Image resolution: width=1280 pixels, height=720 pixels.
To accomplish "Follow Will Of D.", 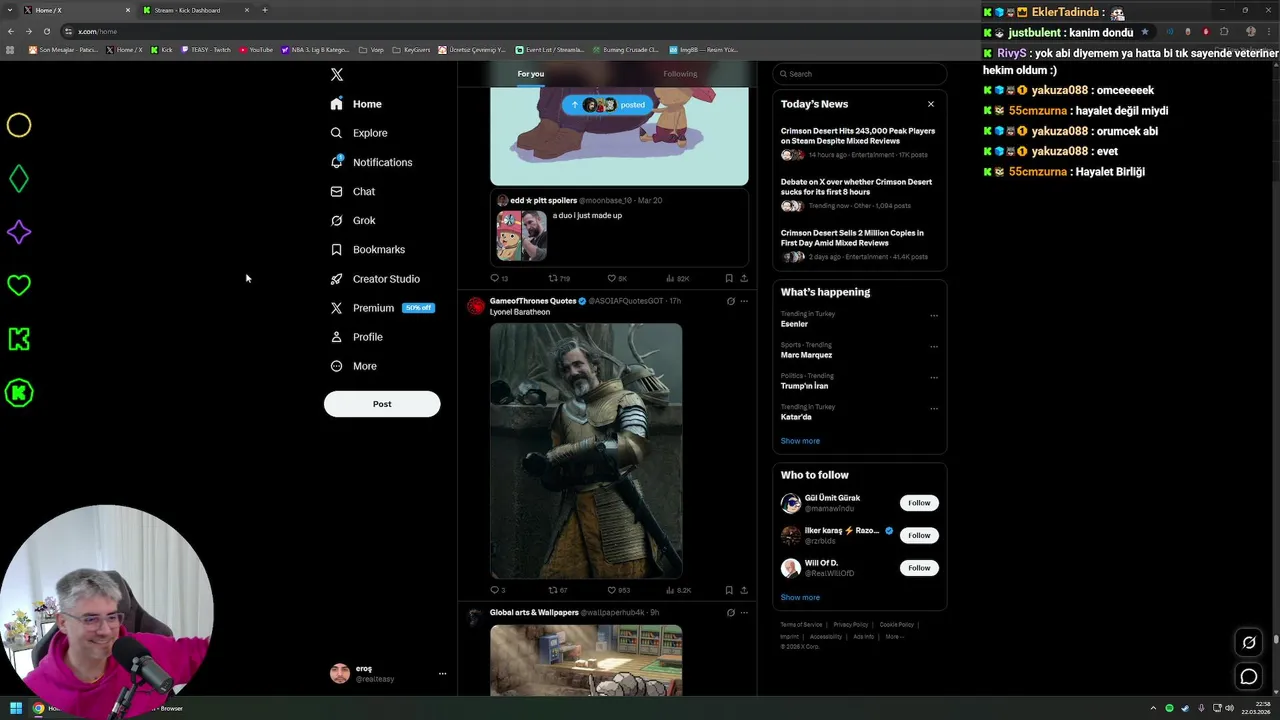I will coord(919,568).
